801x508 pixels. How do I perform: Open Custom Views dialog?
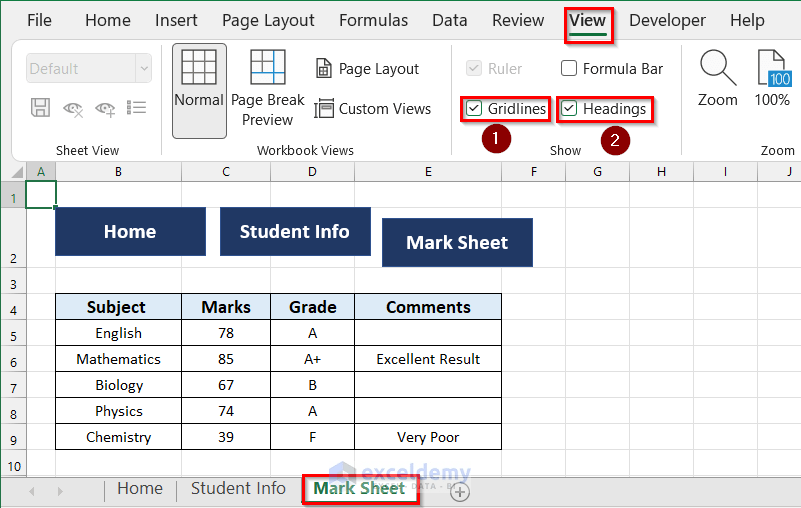coord(372,108)
